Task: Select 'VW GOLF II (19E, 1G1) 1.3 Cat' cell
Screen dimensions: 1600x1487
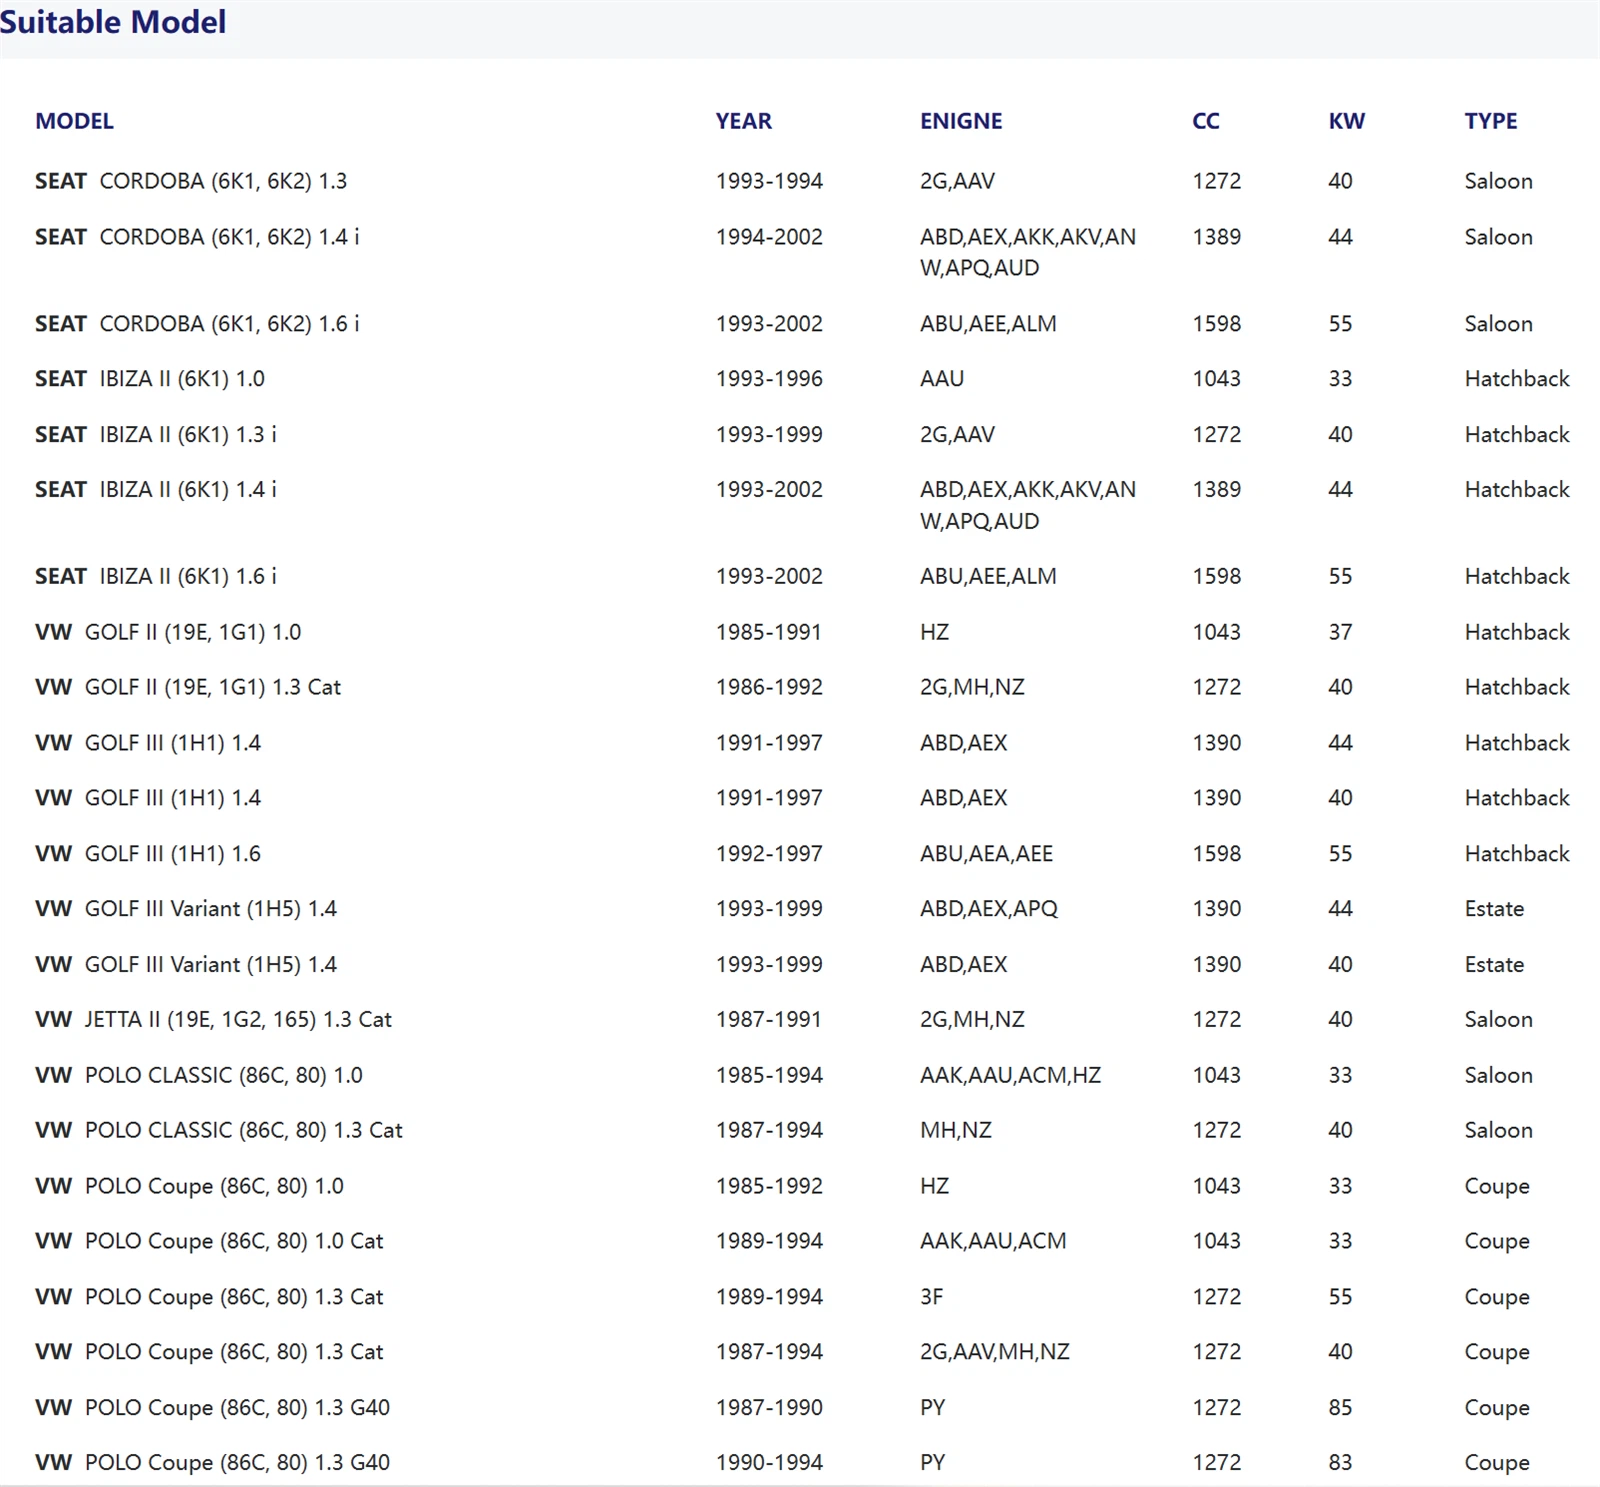Action: (188, 687)
